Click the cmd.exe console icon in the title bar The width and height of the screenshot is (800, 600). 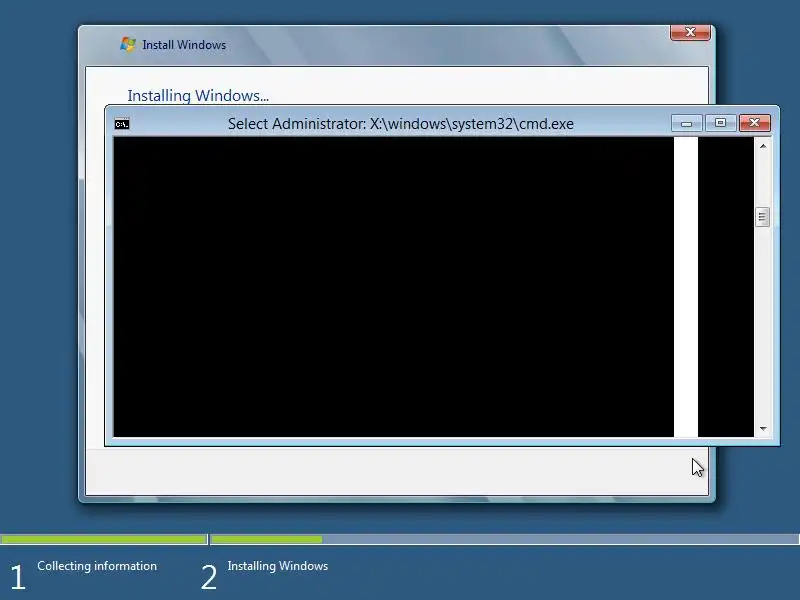point(122,124)
